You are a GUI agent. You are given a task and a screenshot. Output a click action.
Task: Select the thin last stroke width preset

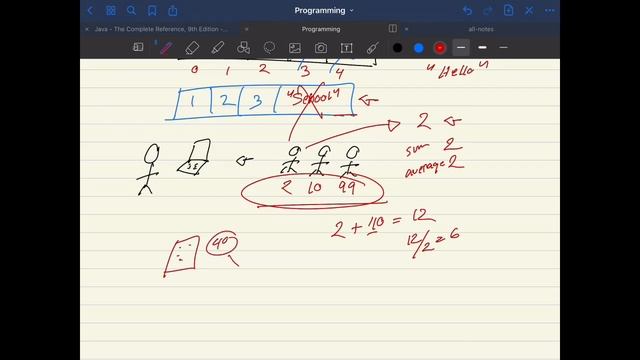click(x=503, y=48)
